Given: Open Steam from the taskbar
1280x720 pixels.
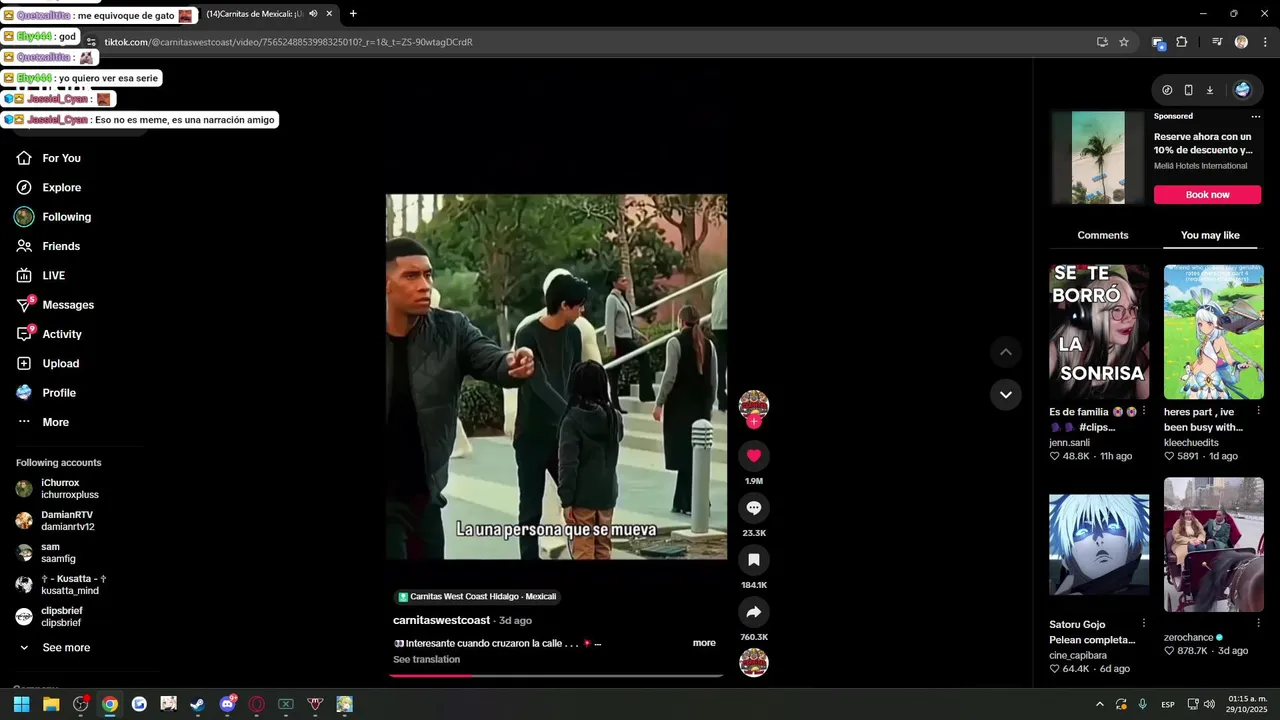Looking at the screenshot, I should pos(198,704).
